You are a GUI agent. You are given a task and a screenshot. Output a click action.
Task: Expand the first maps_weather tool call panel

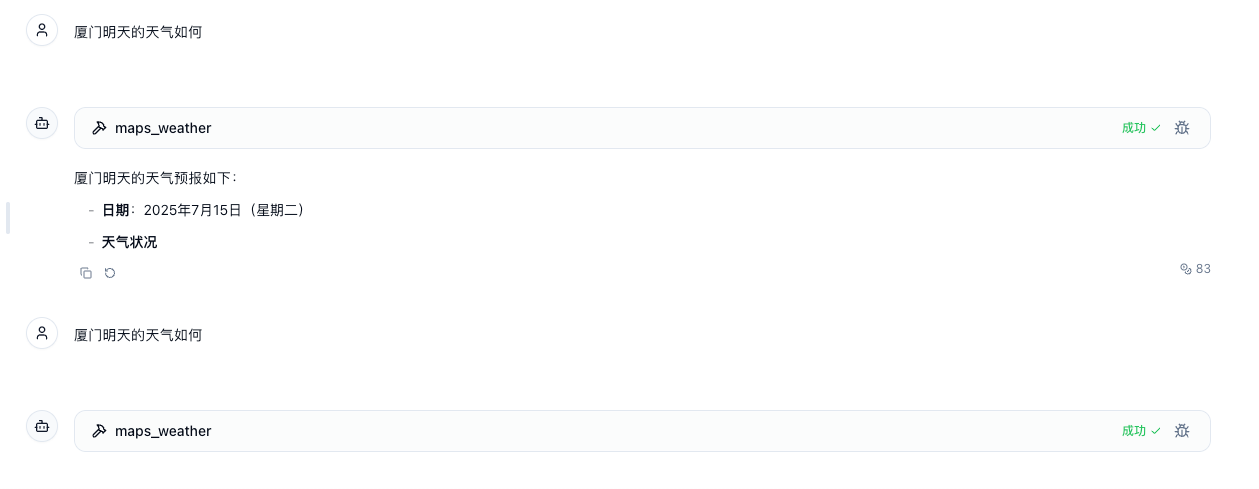click(x=642, y=128)
